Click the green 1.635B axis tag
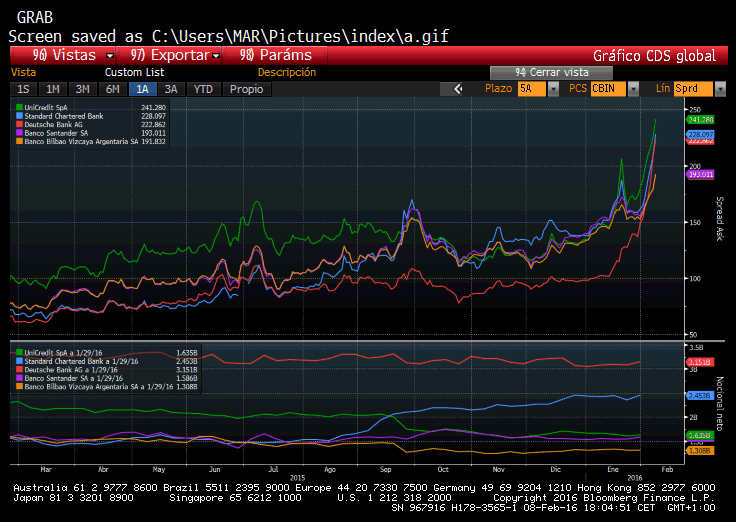The width and height of the screenshot is (736, 522). pyautogui.click(x=700, y=435)
